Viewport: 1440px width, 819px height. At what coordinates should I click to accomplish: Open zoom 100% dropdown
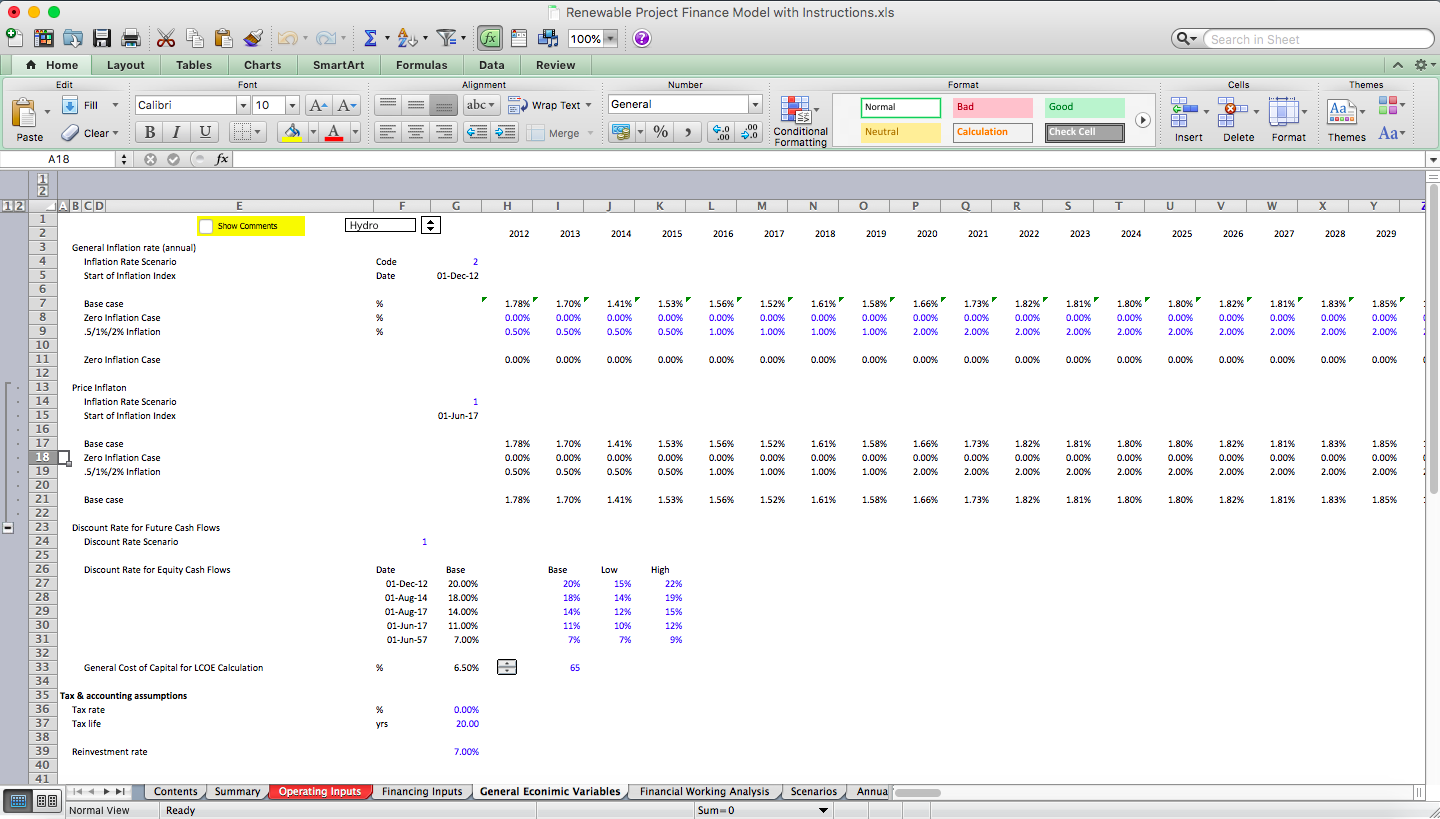[x=610, y=39]
